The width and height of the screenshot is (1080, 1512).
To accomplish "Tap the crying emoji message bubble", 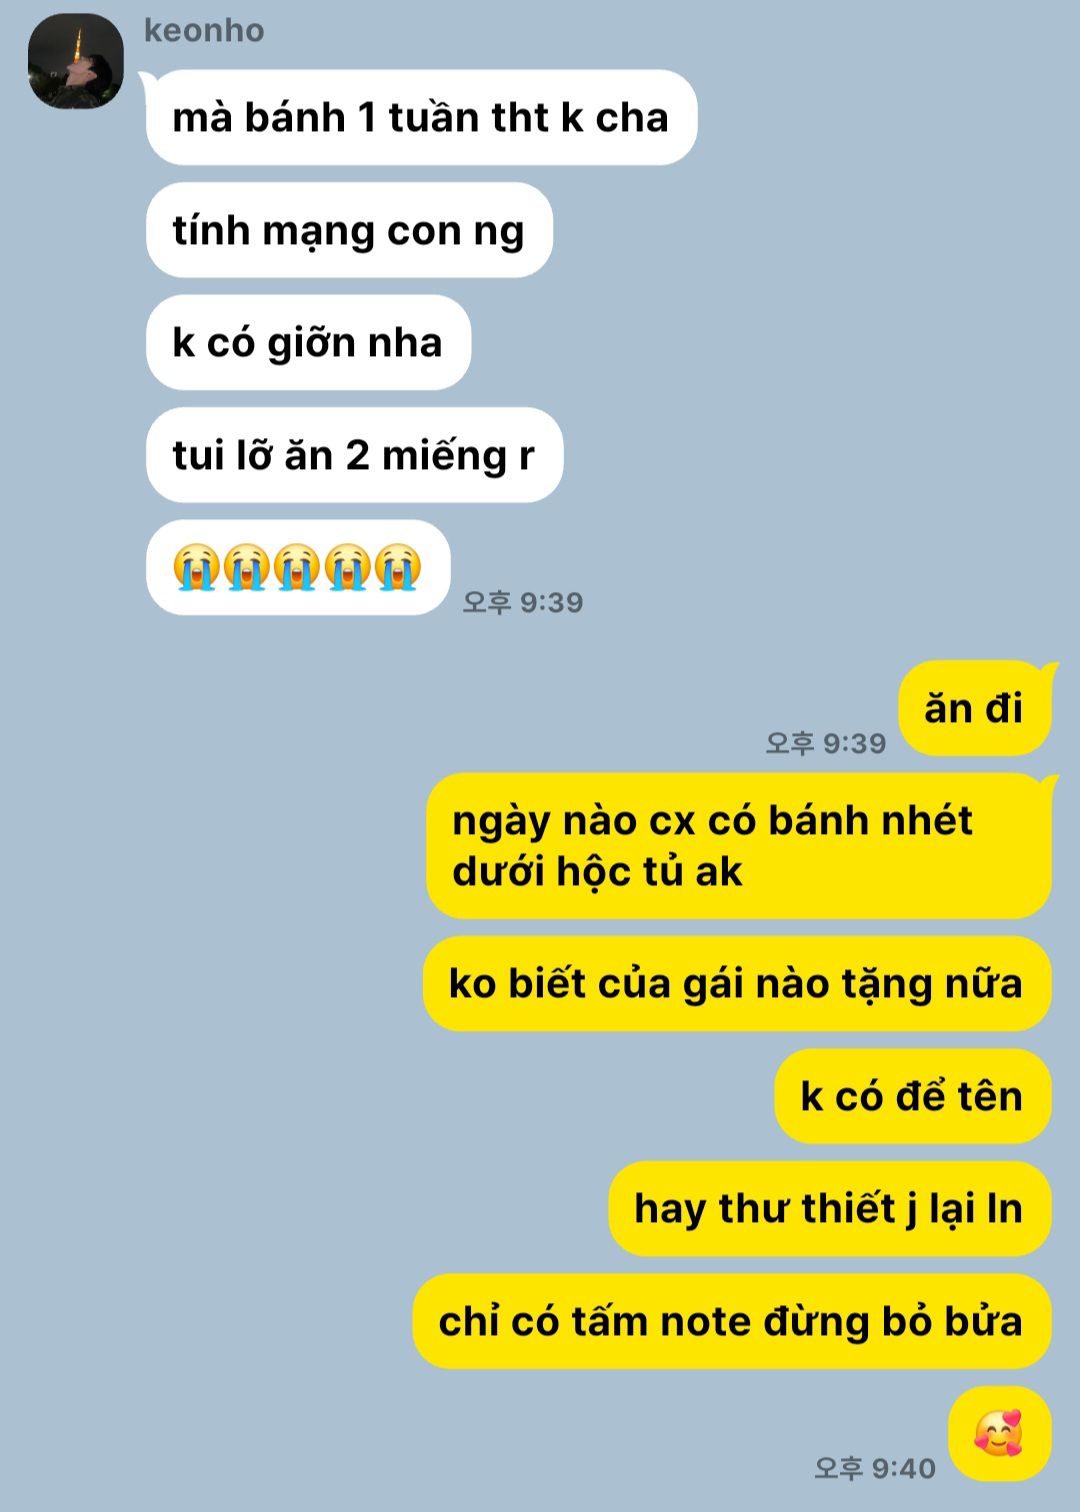I will [298, 567].
